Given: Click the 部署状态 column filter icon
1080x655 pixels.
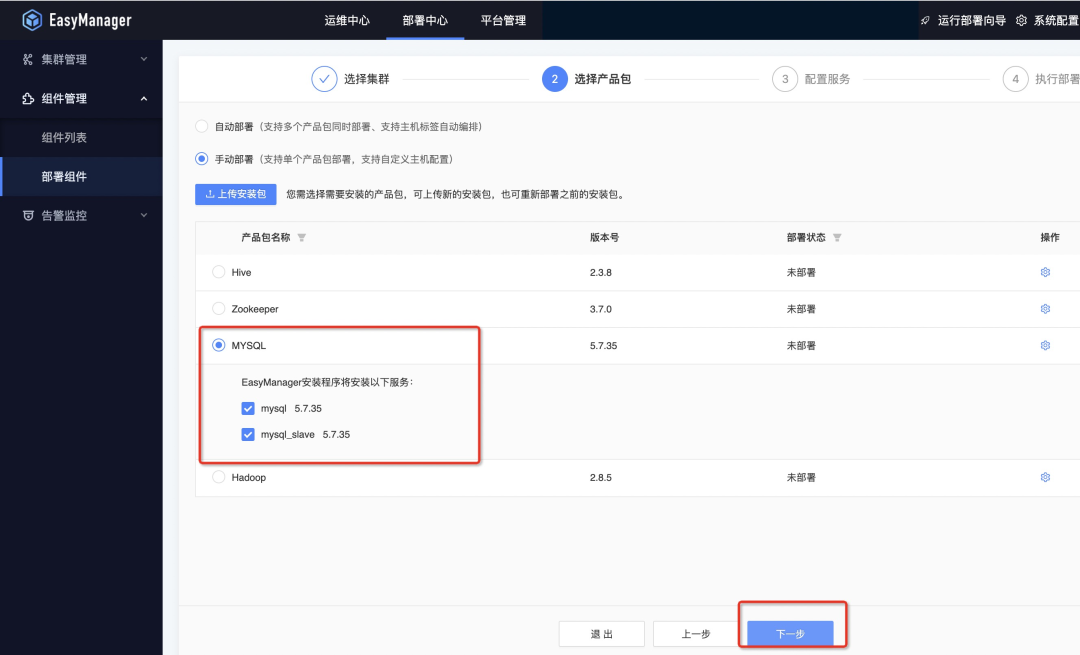Looking at the screenshot, I should tap(837, 238).
